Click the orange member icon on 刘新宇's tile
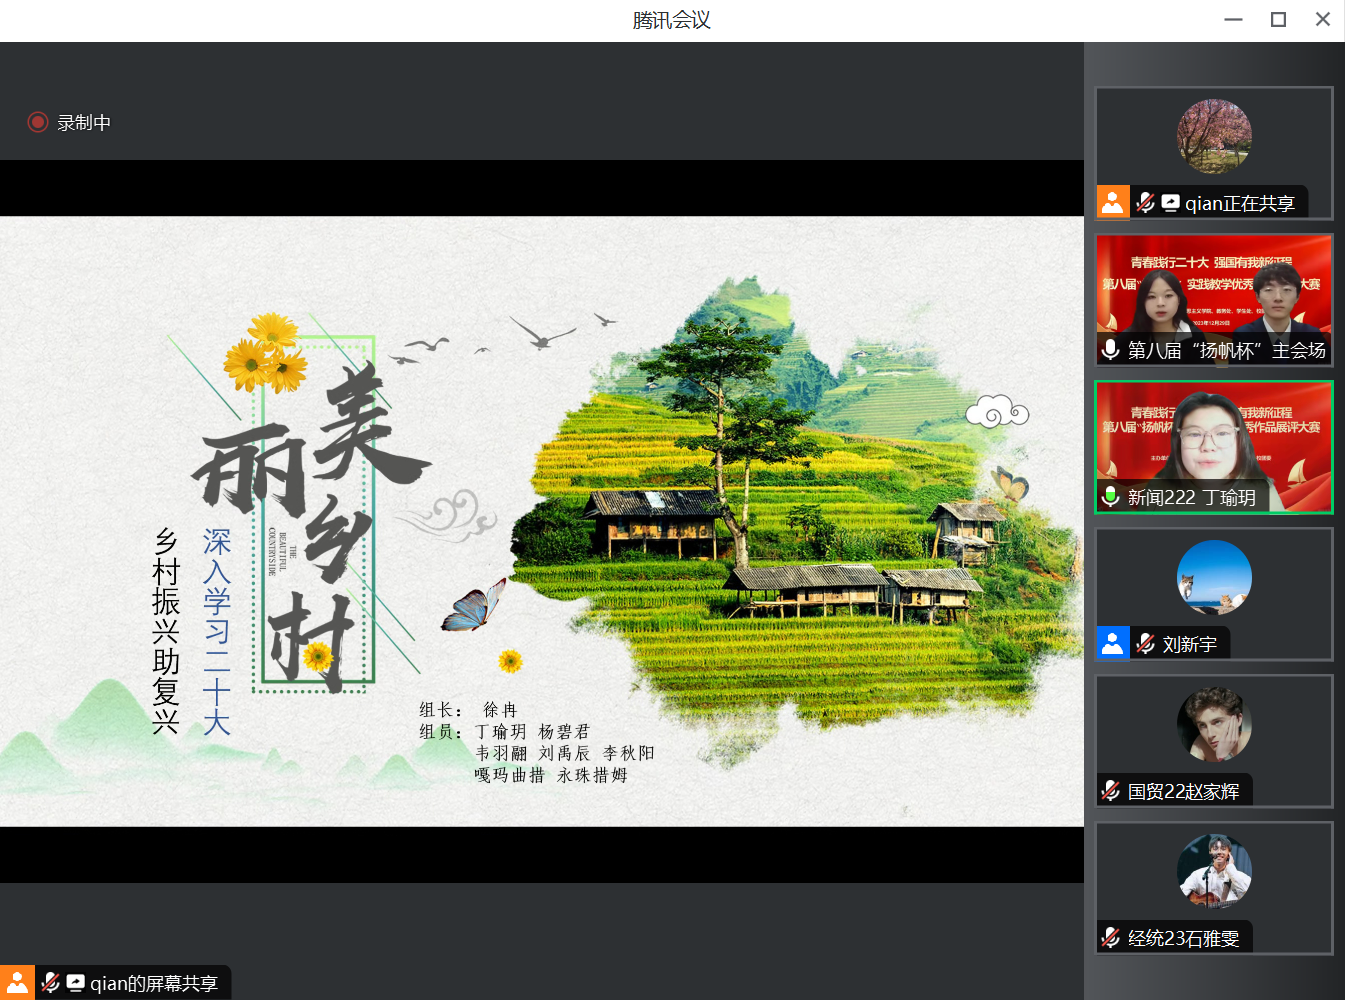This screenshot has width=1345, height=1000. [1113, 643]
